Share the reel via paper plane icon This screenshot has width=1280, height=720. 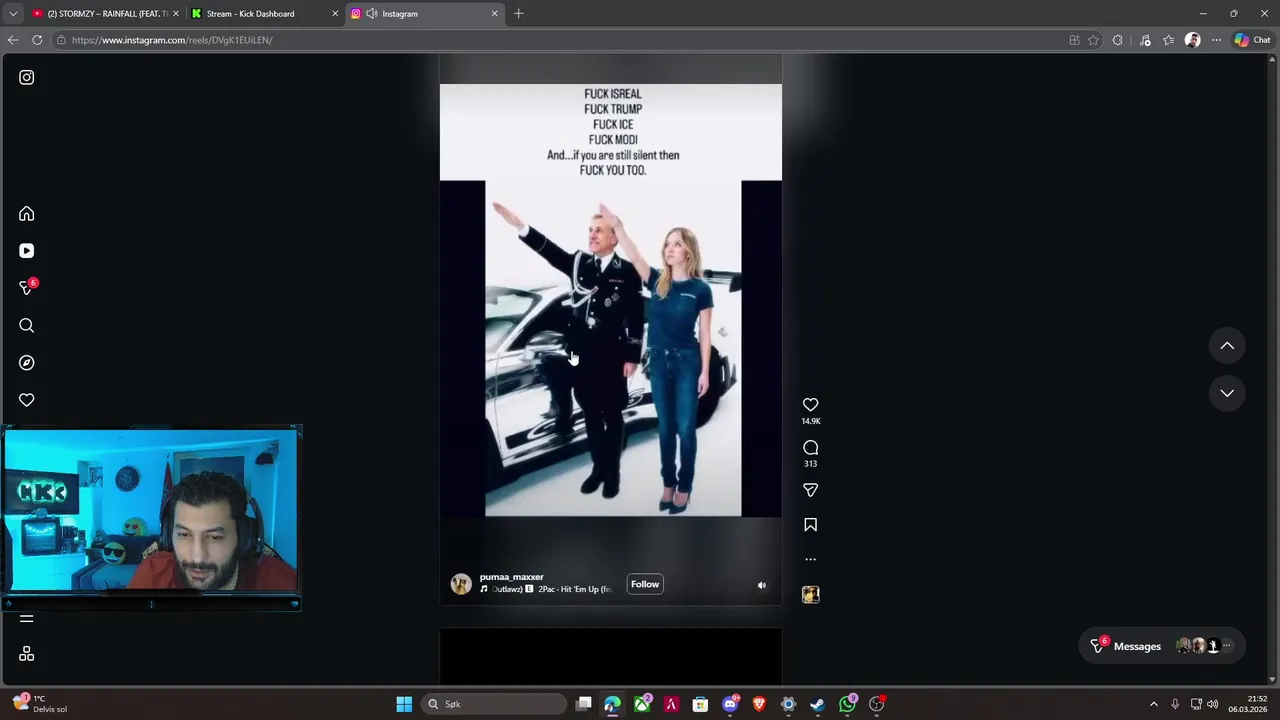coord(811,490)
